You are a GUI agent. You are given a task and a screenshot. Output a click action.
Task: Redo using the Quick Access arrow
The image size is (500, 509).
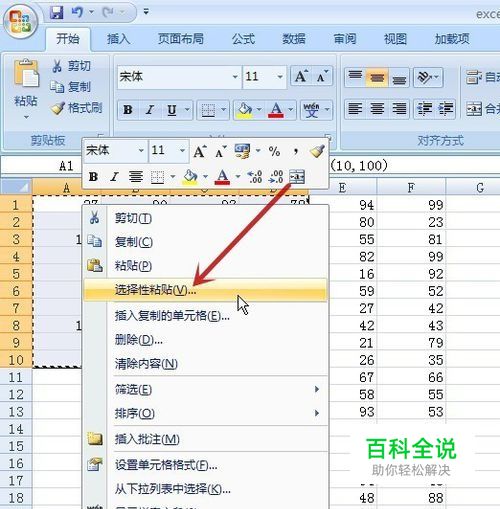click(108, 13)
